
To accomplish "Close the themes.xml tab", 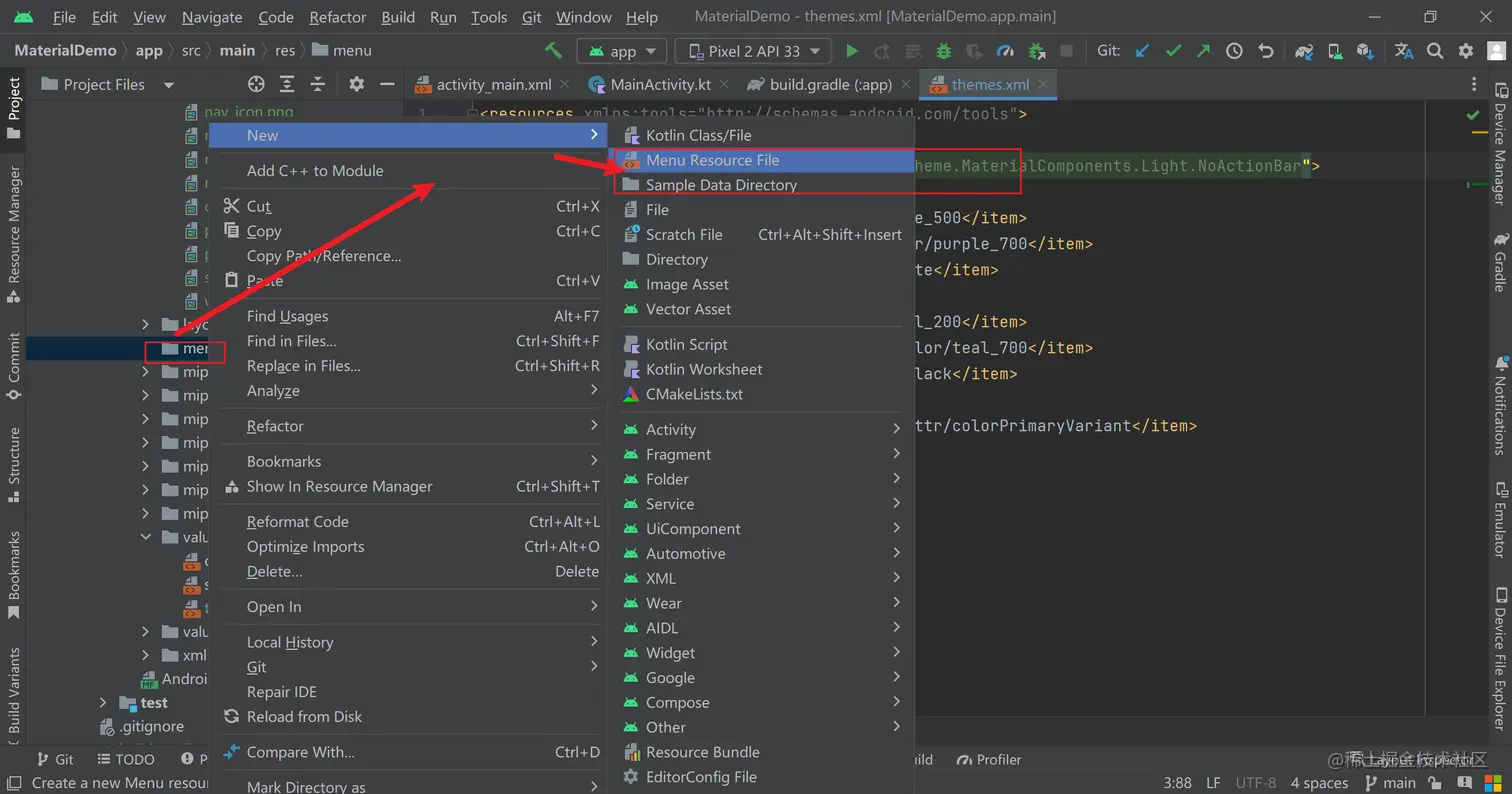I will point(1043,85).
